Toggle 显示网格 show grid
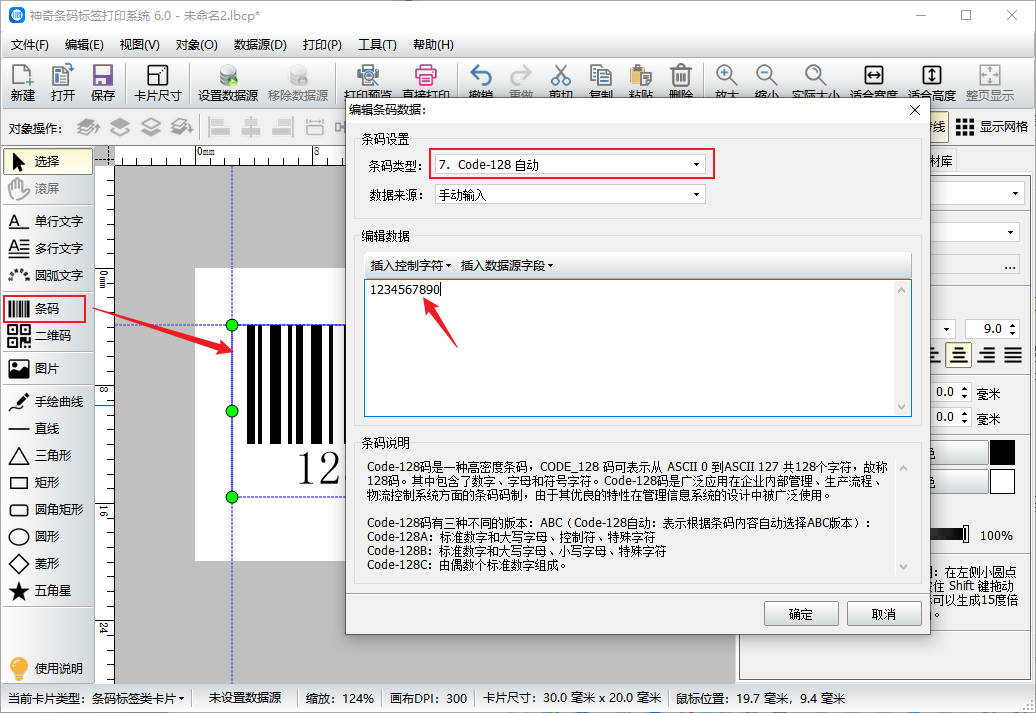 coord(991,127)
